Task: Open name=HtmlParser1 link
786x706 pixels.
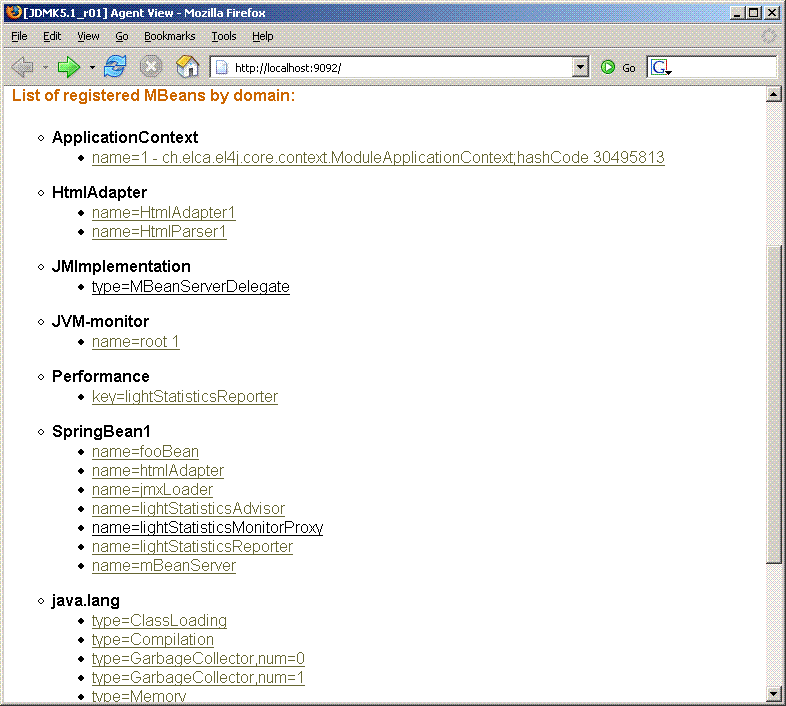Action: (x=159, y=232)
